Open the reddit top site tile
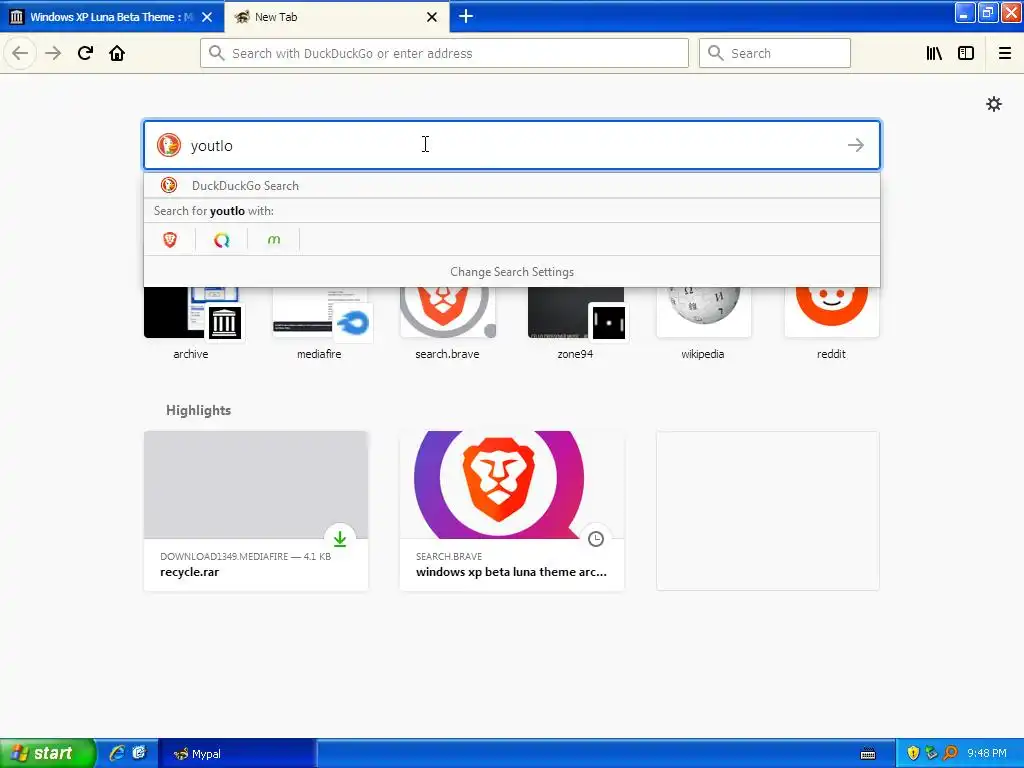Viewport: 1024px width, 768px height. (831, 323)
